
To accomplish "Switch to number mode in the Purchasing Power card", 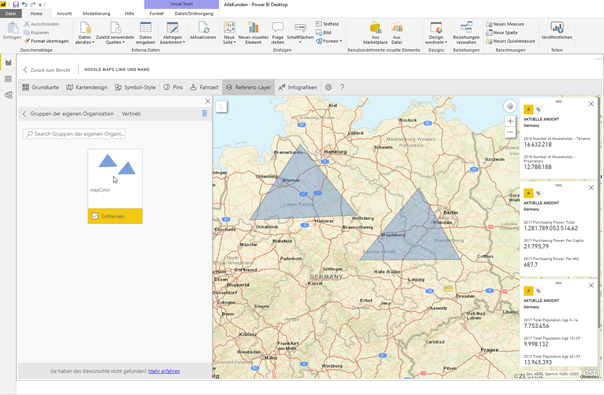I will coord(528,193).
